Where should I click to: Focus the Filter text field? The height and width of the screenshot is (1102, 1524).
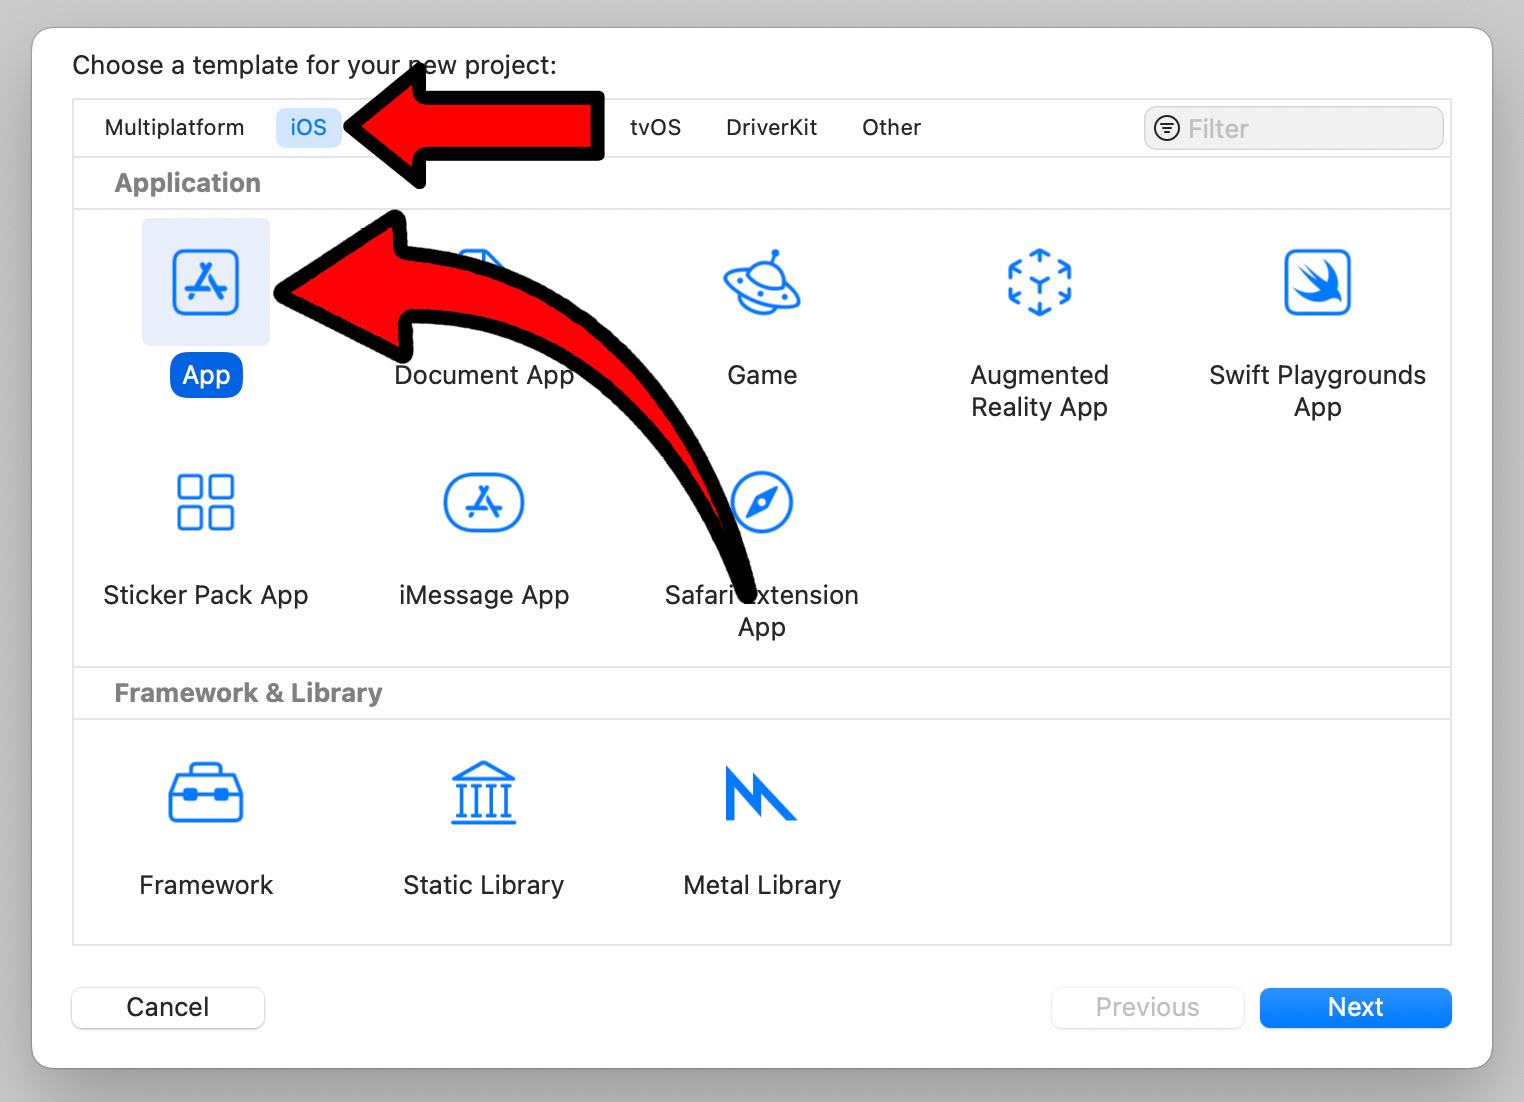tap(1294, 128)
